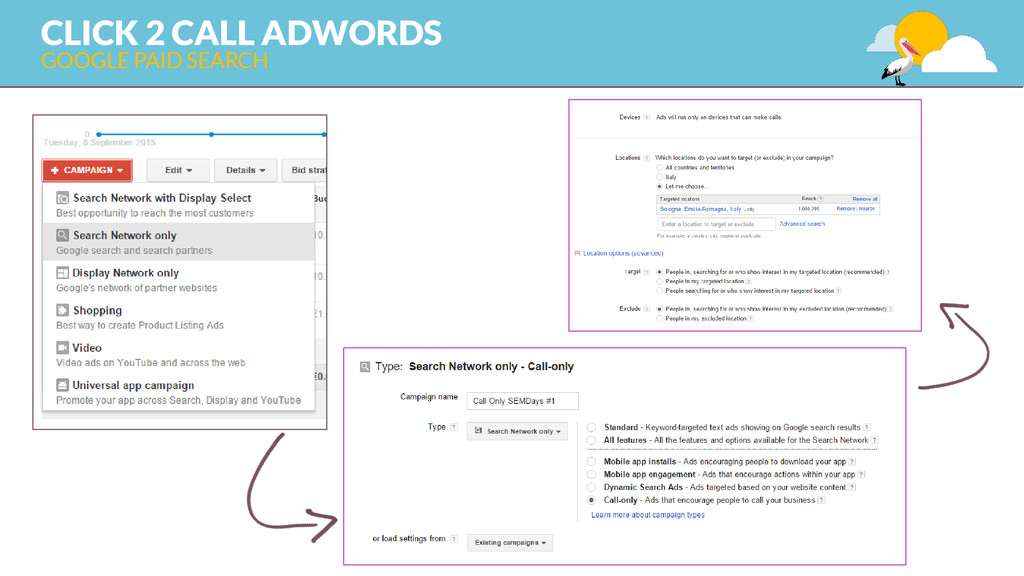Click the Shopping campaign tag icon
The height and width of the screenshot is (576, 1024).
coord(63,310)
